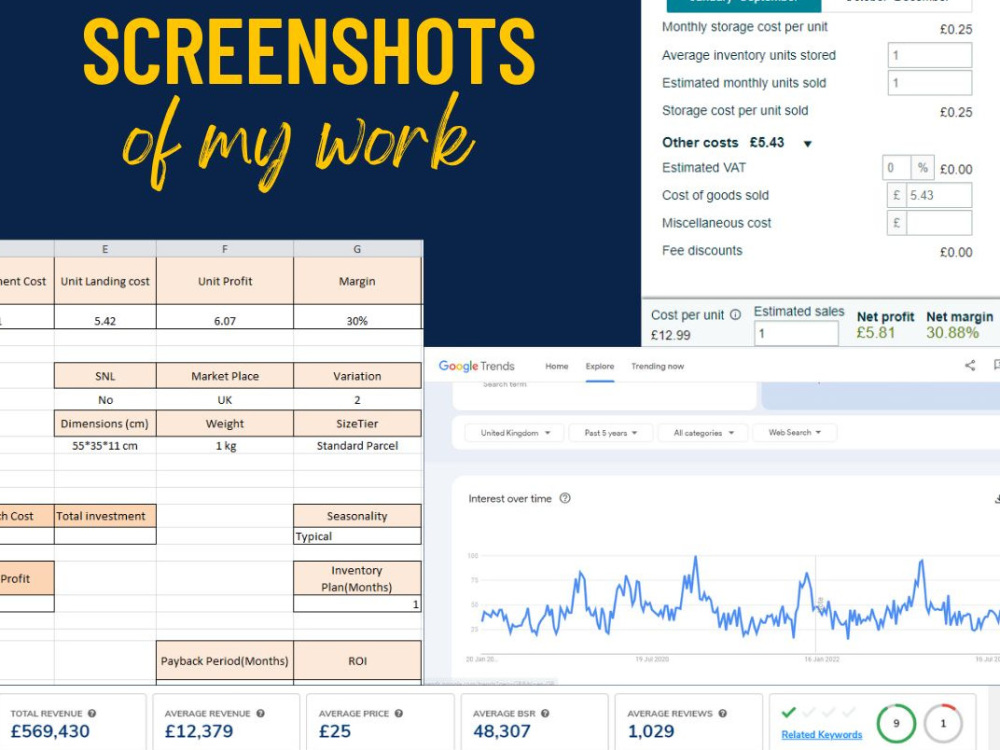Viewport: 1000px width, 750px height.
Task: Click the green circle badge showing 9
Action: pos(896,723)
